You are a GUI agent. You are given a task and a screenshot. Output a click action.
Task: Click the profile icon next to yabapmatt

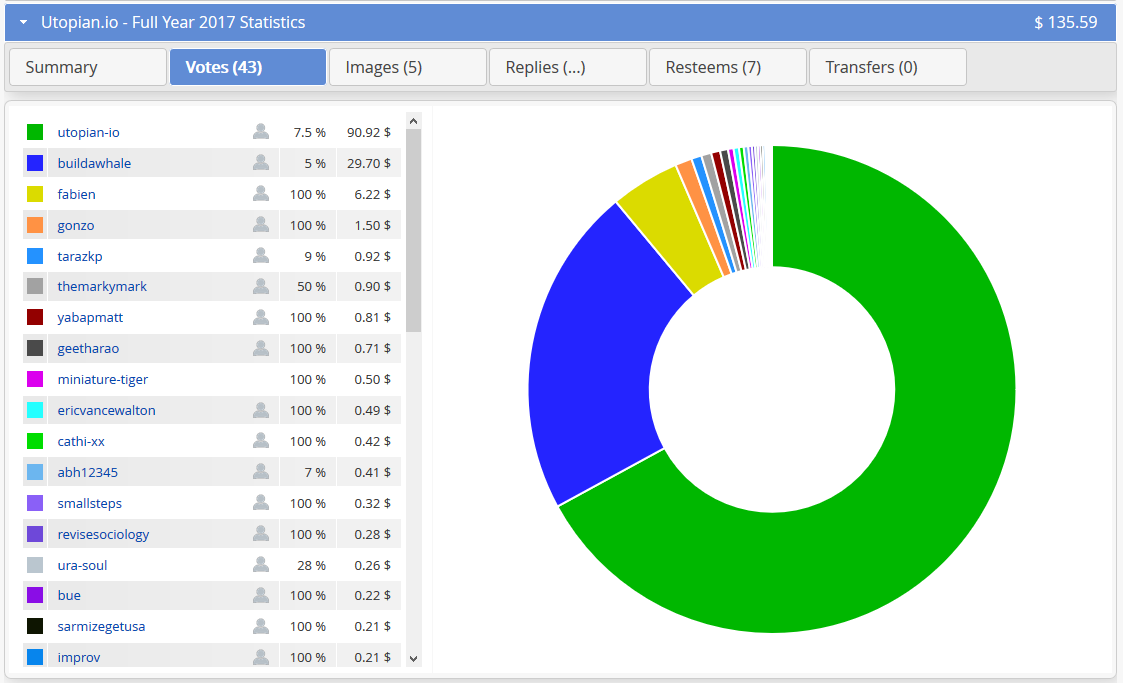point(261,317)
